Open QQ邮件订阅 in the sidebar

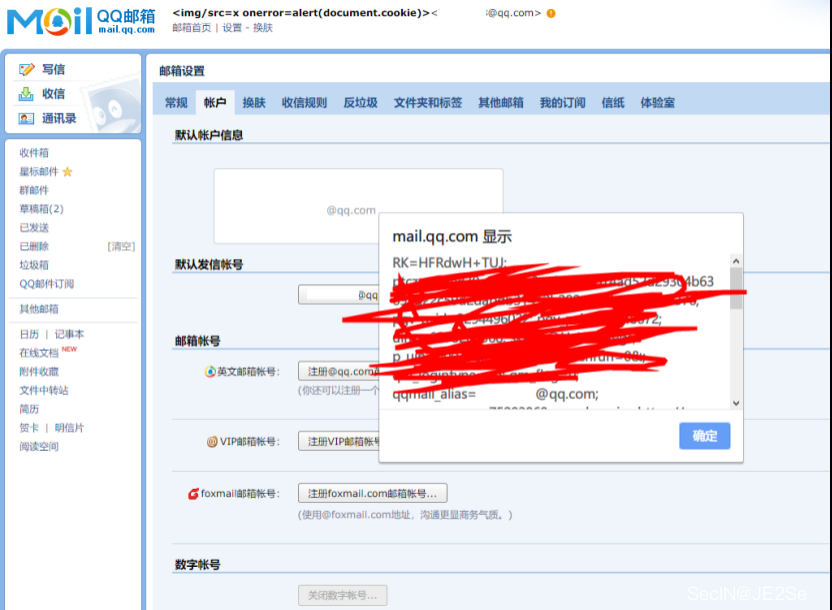click(47, 284)
